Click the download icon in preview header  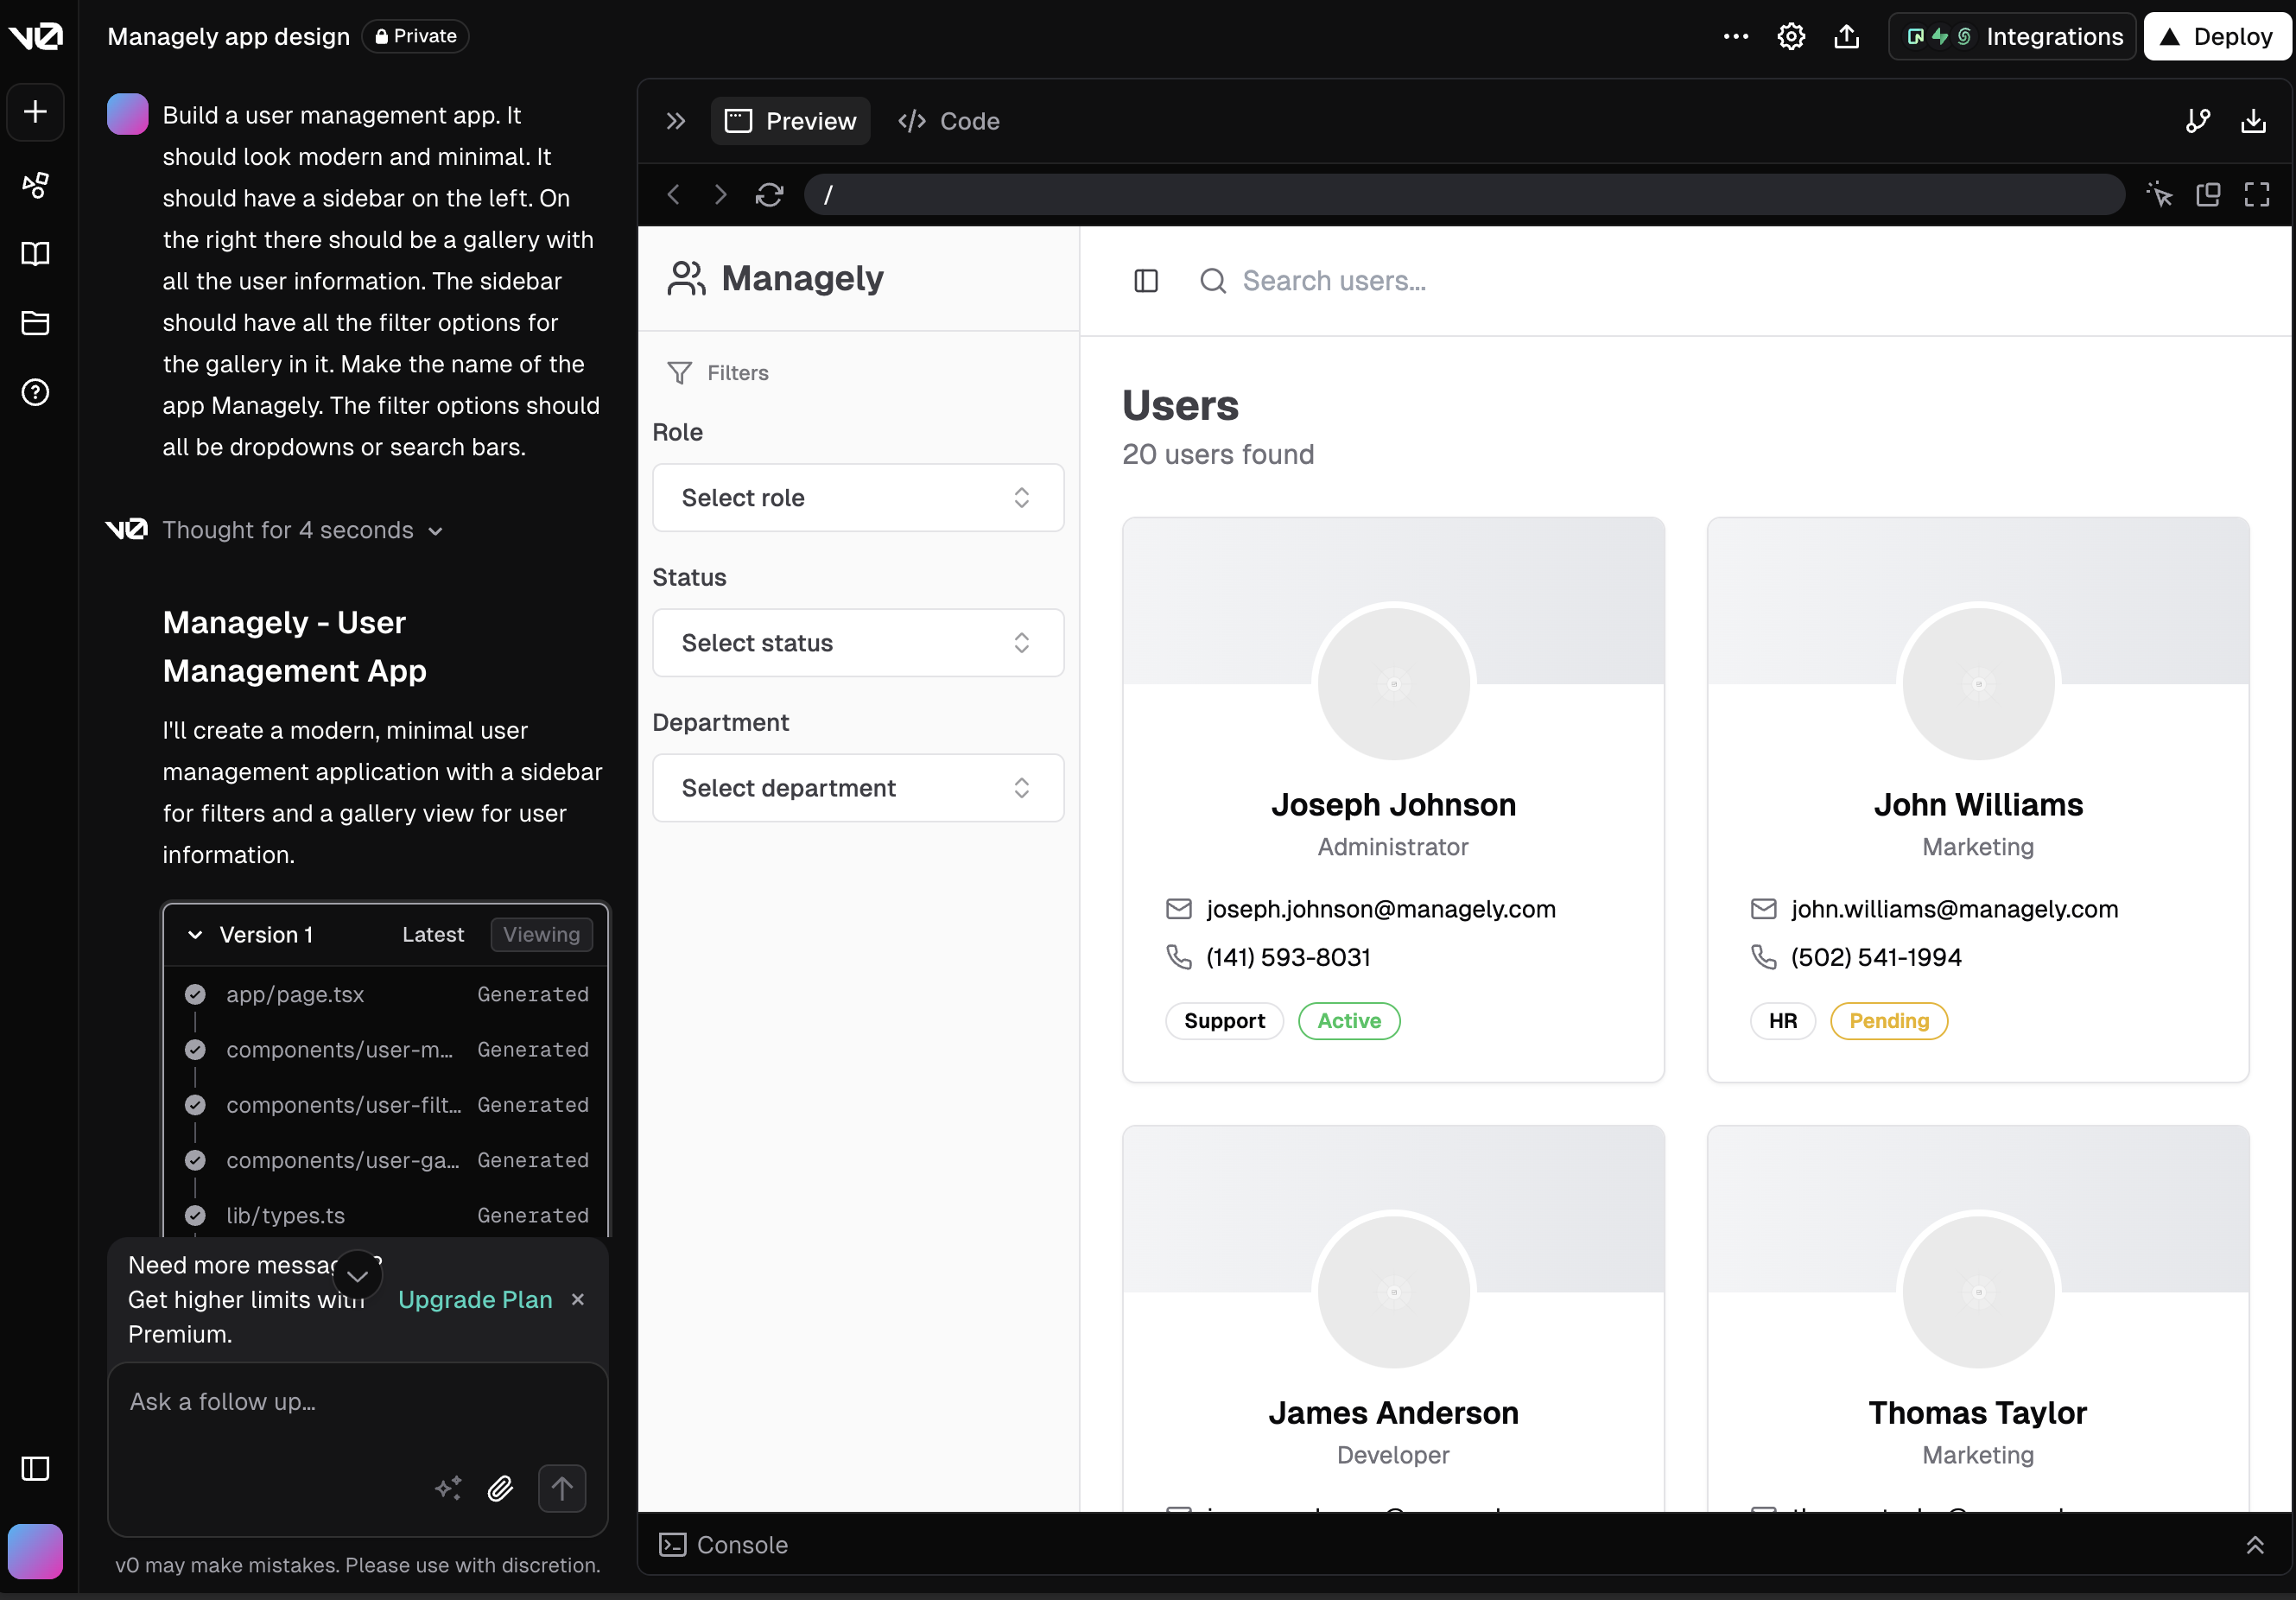point(2253,121)
